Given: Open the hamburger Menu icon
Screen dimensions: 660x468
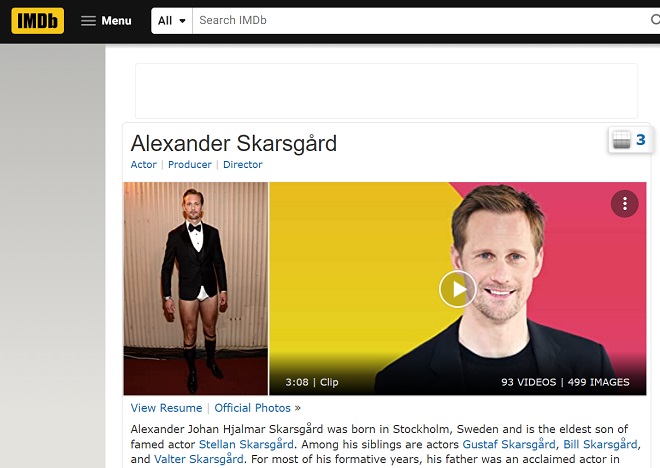Looking at the screenshot, I should [x=88, y=21].
